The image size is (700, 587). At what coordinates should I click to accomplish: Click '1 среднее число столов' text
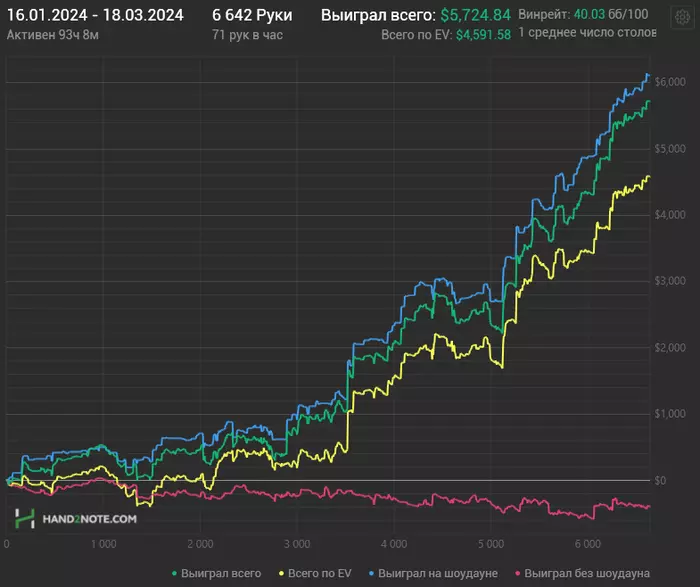pos(587,32)
